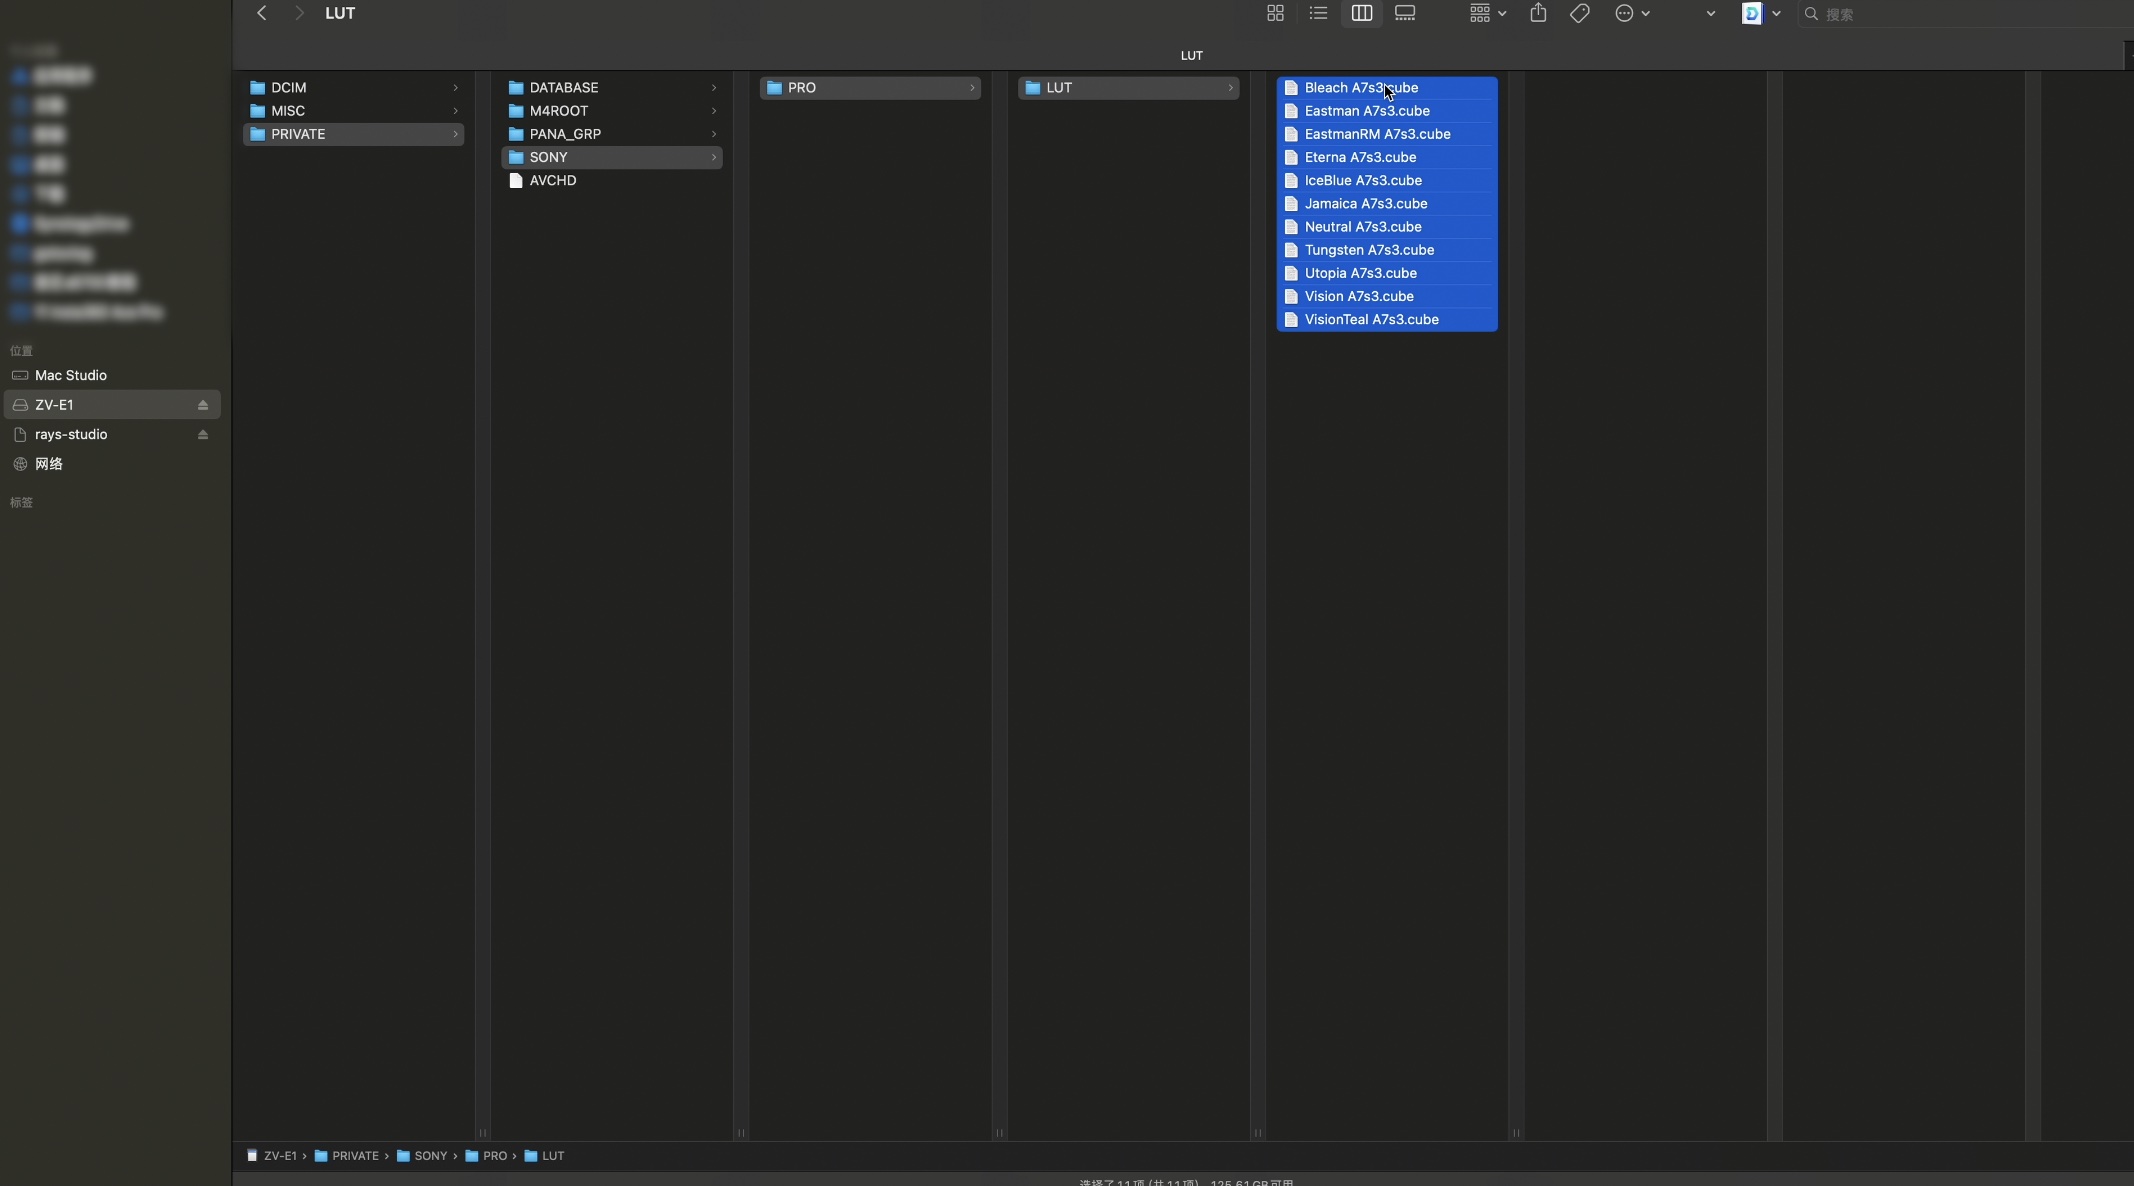Select Eastman A7s3.cube file
2134x1186 pixels.
pos(1387,111)
